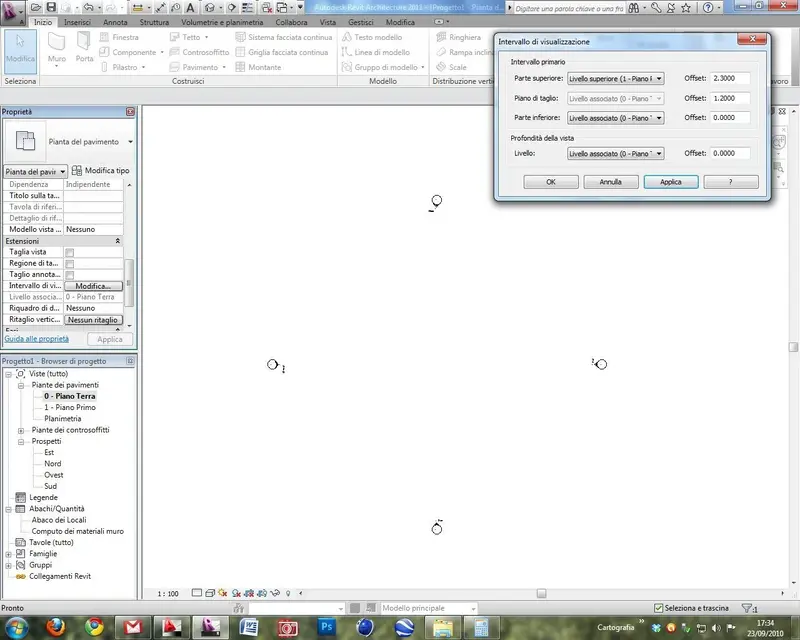Switch to the Inserisci ribbon tab
The height and width of the screenshot is (640, 800).
[x=78, y=22]
